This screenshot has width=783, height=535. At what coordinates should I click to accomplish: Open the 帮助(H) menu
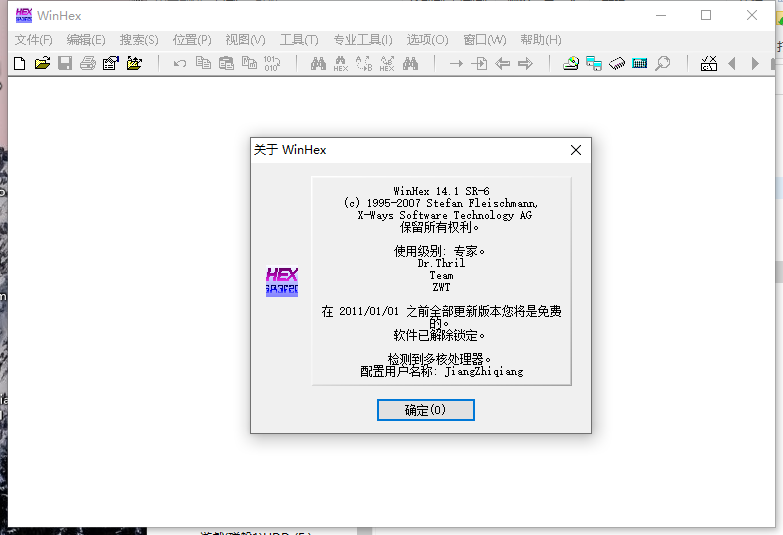[541, 40]
